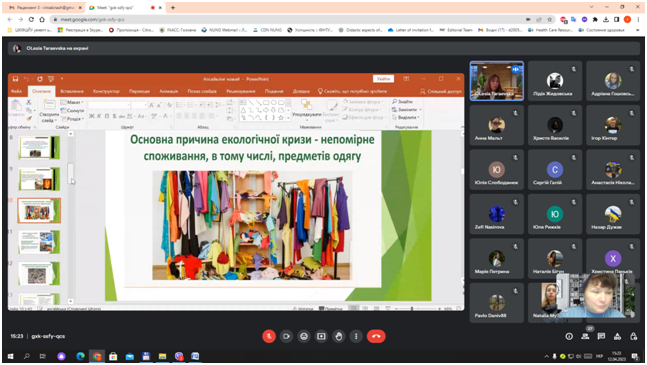Select slide 11 thumbnail in panel
This screenshot has height=365, width=647.
pos(39,242)
